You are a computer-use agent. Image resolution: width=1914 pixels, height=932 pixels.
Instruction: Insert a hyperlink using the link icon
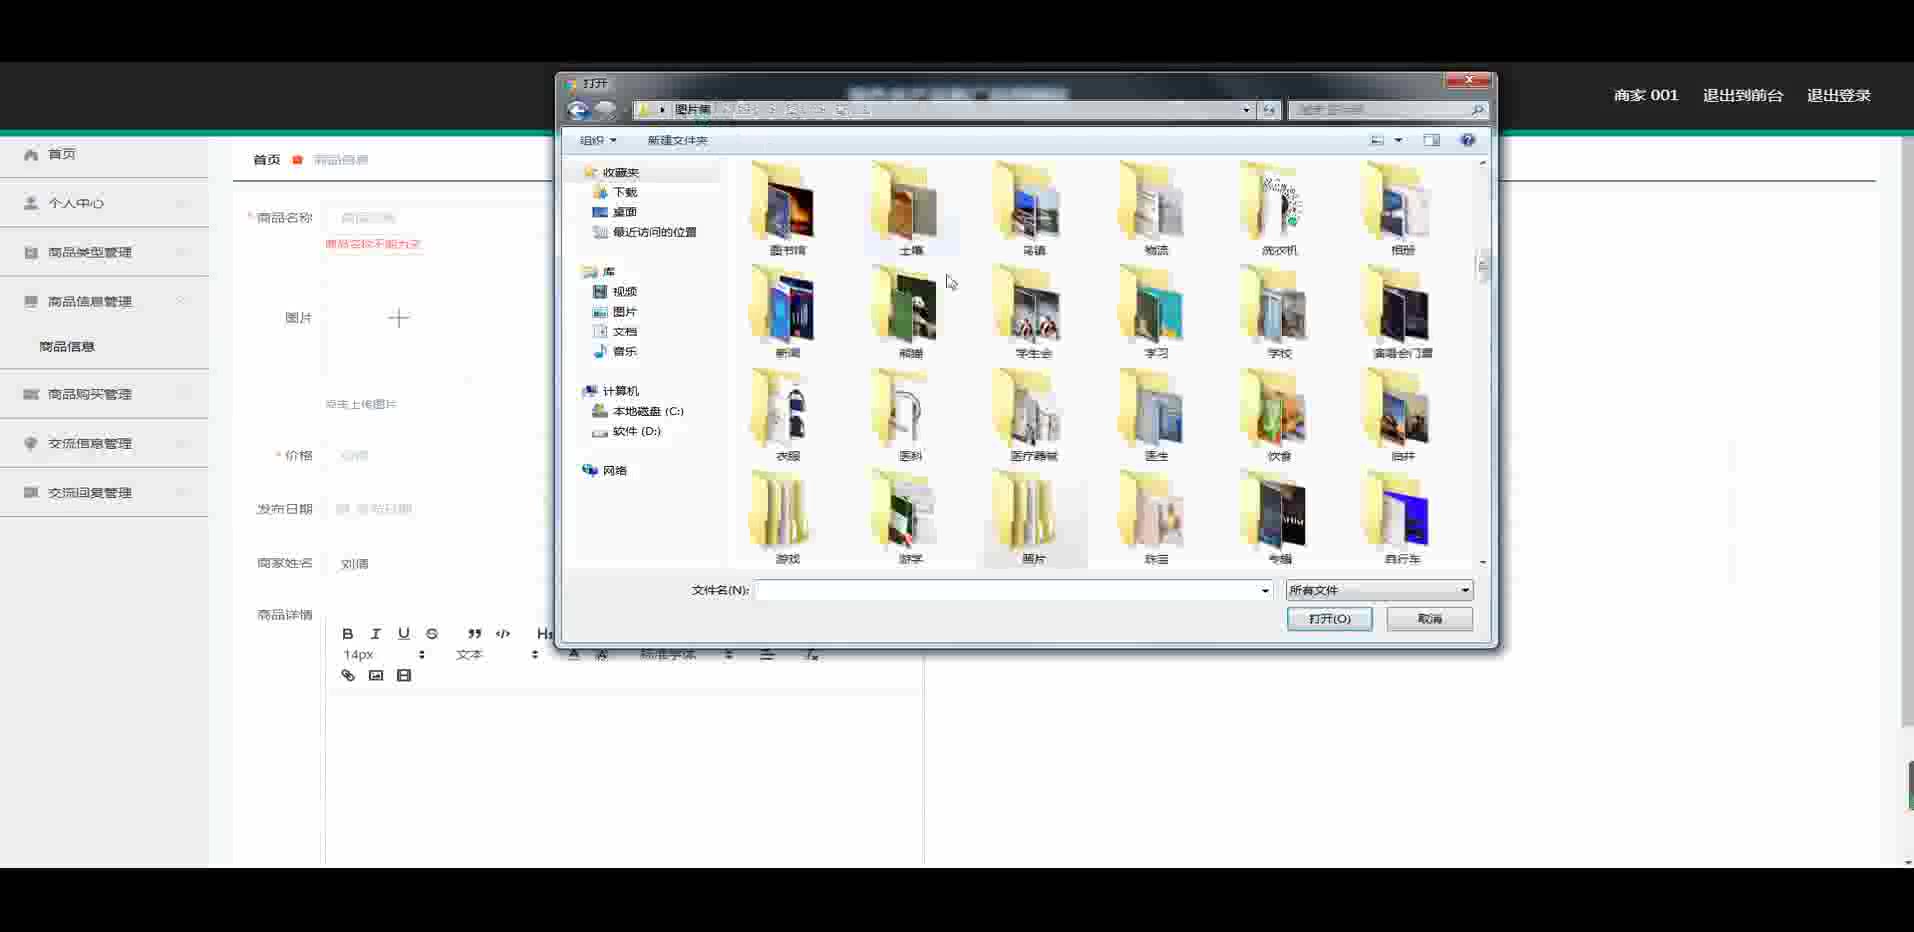point(348,675)
